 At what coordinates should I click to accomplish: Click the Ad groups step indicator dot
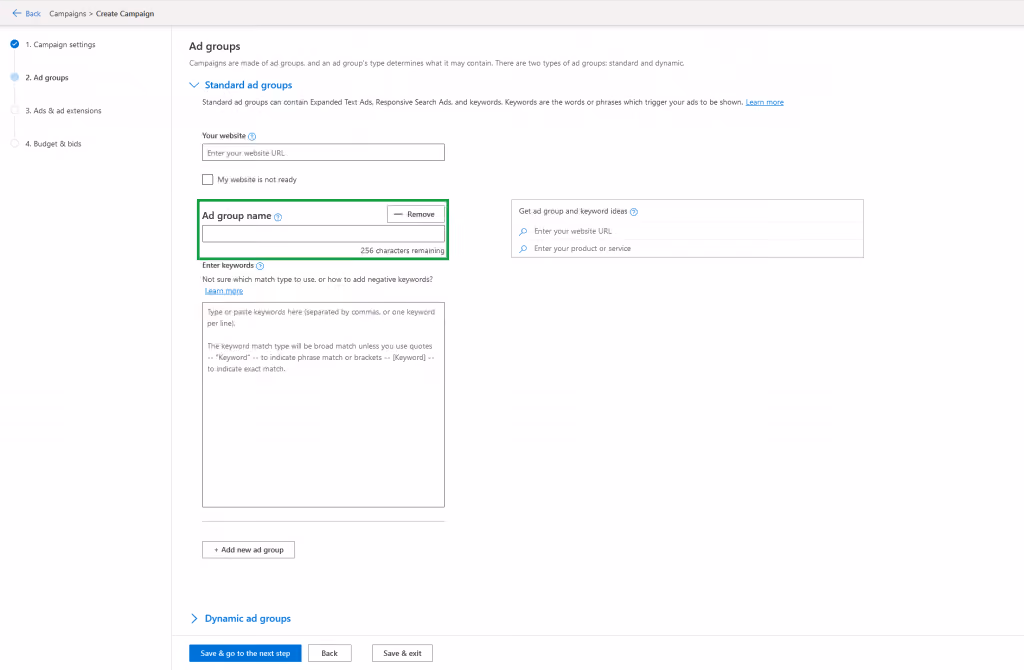pyautogui.click(x=14, y=77)
